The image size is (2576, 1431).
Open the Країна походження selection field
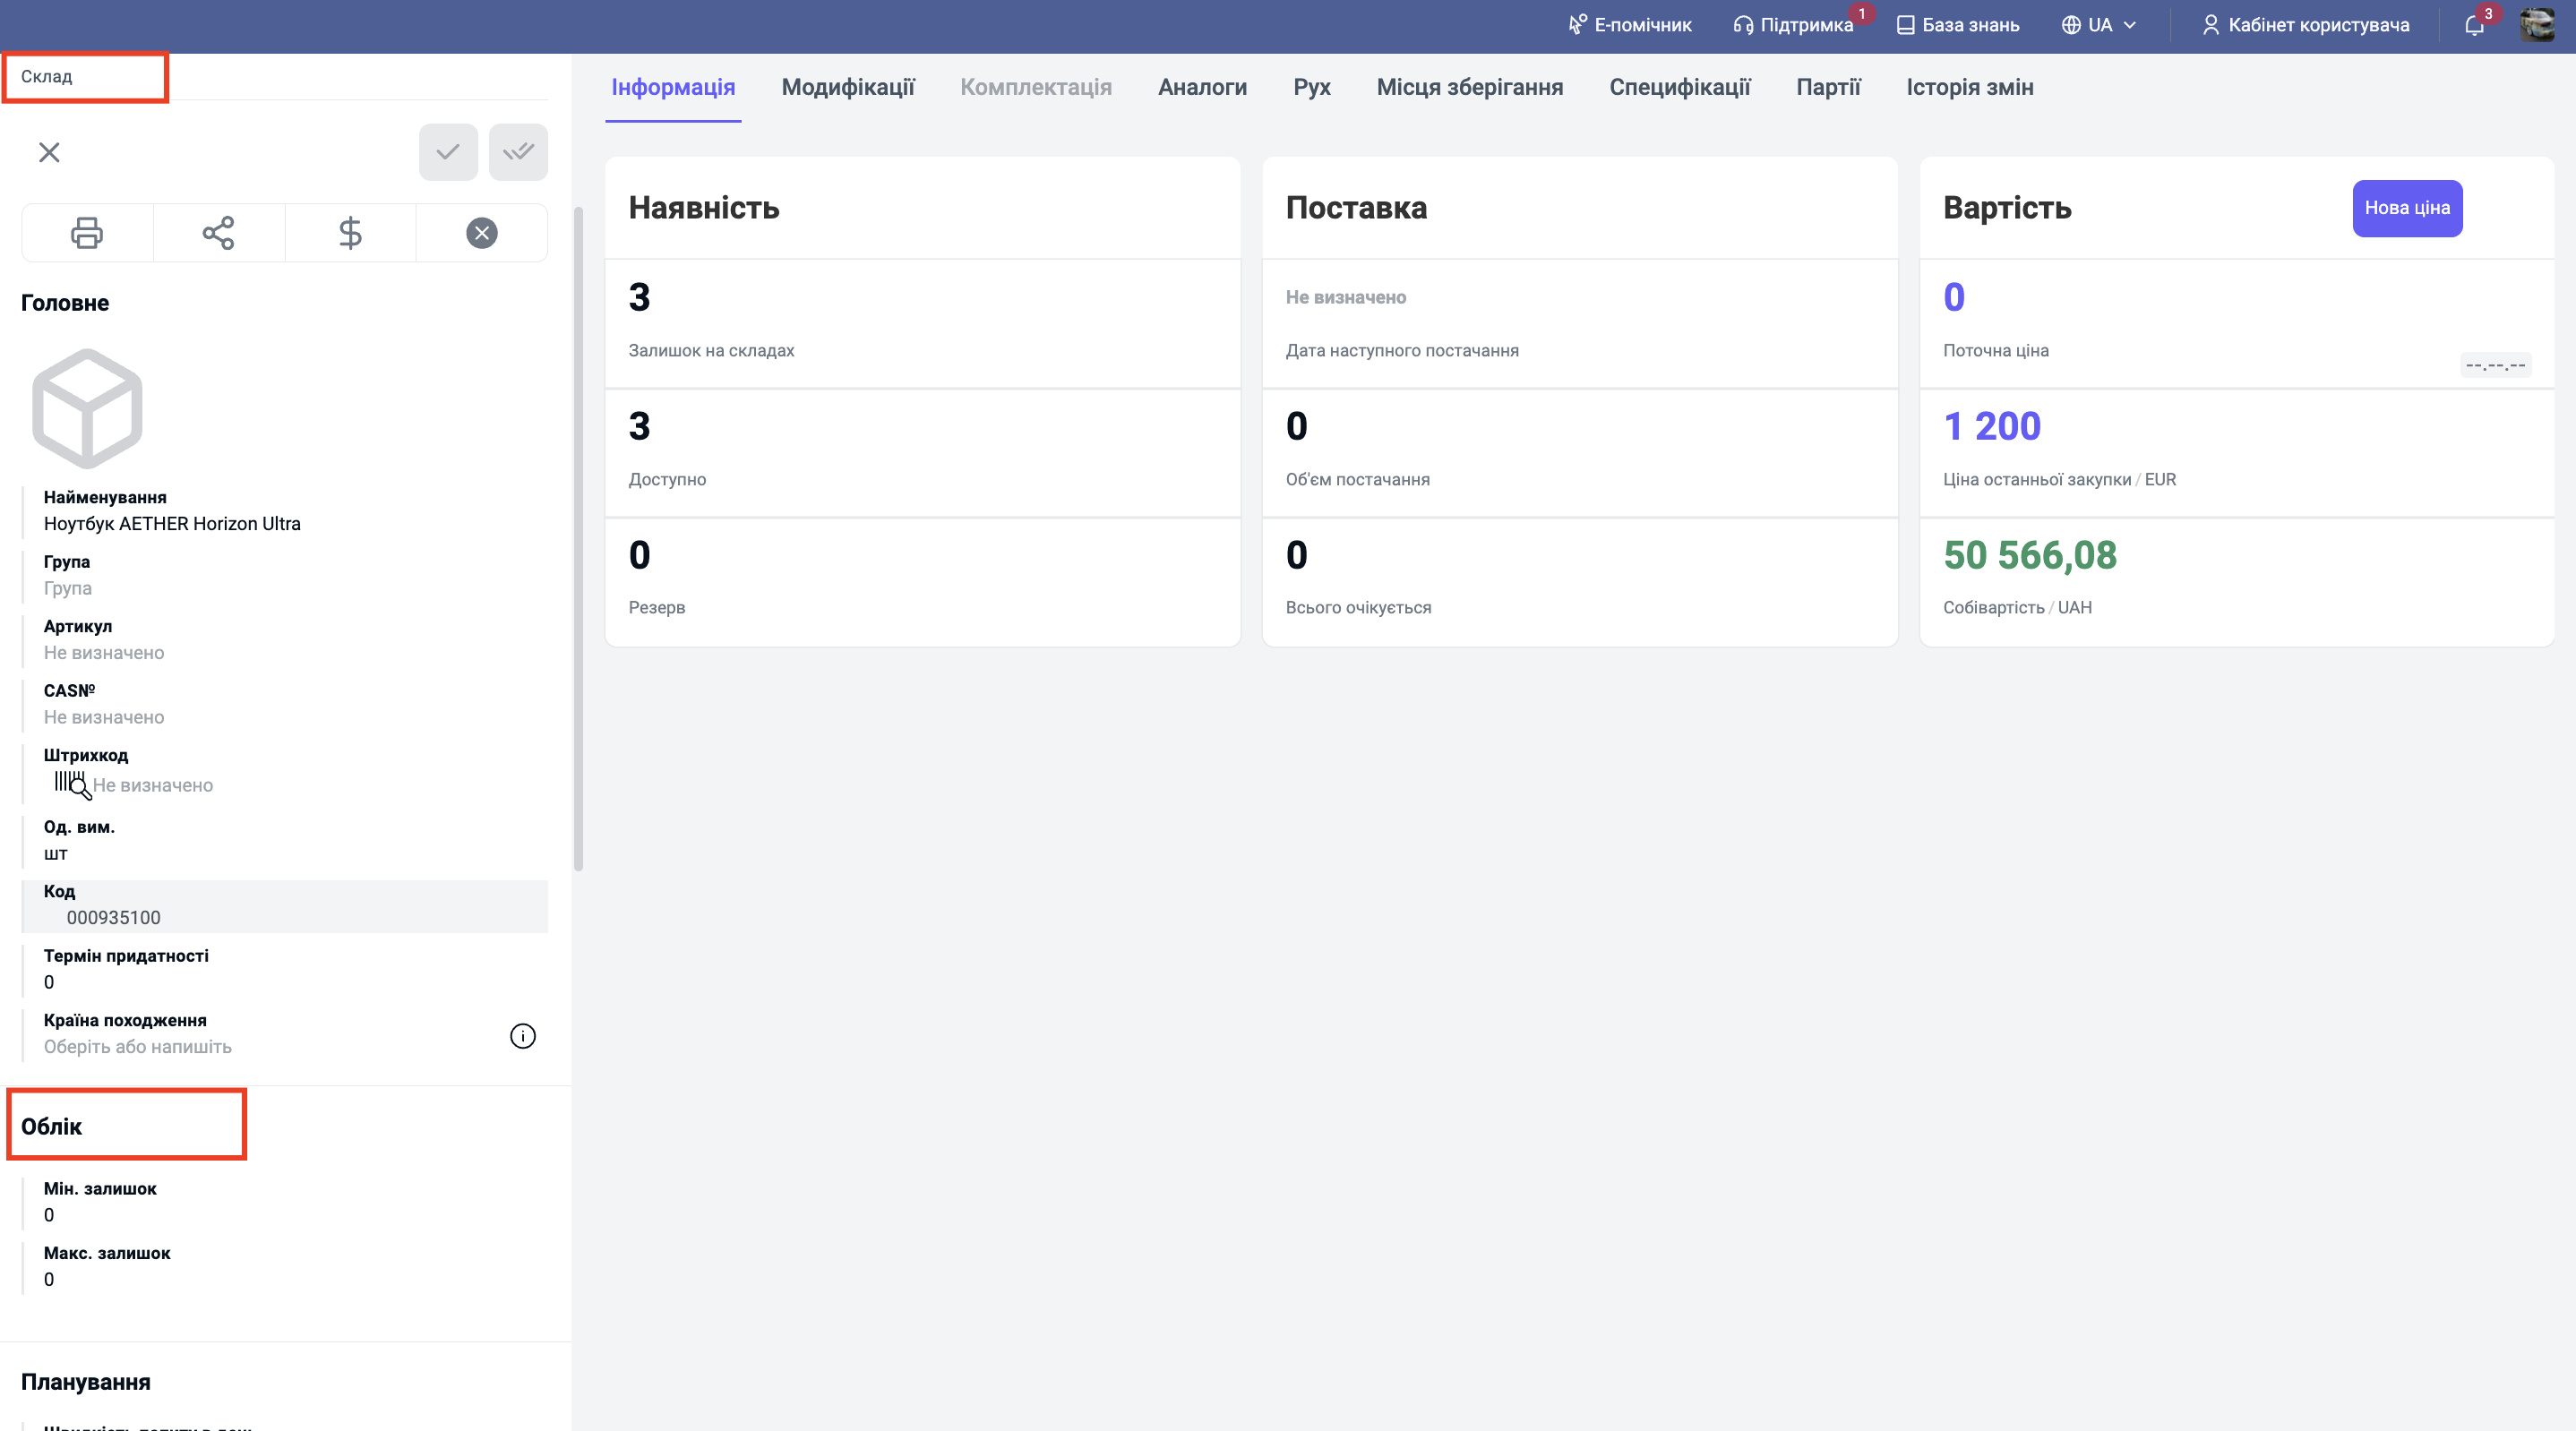(x=138, y=1047)
